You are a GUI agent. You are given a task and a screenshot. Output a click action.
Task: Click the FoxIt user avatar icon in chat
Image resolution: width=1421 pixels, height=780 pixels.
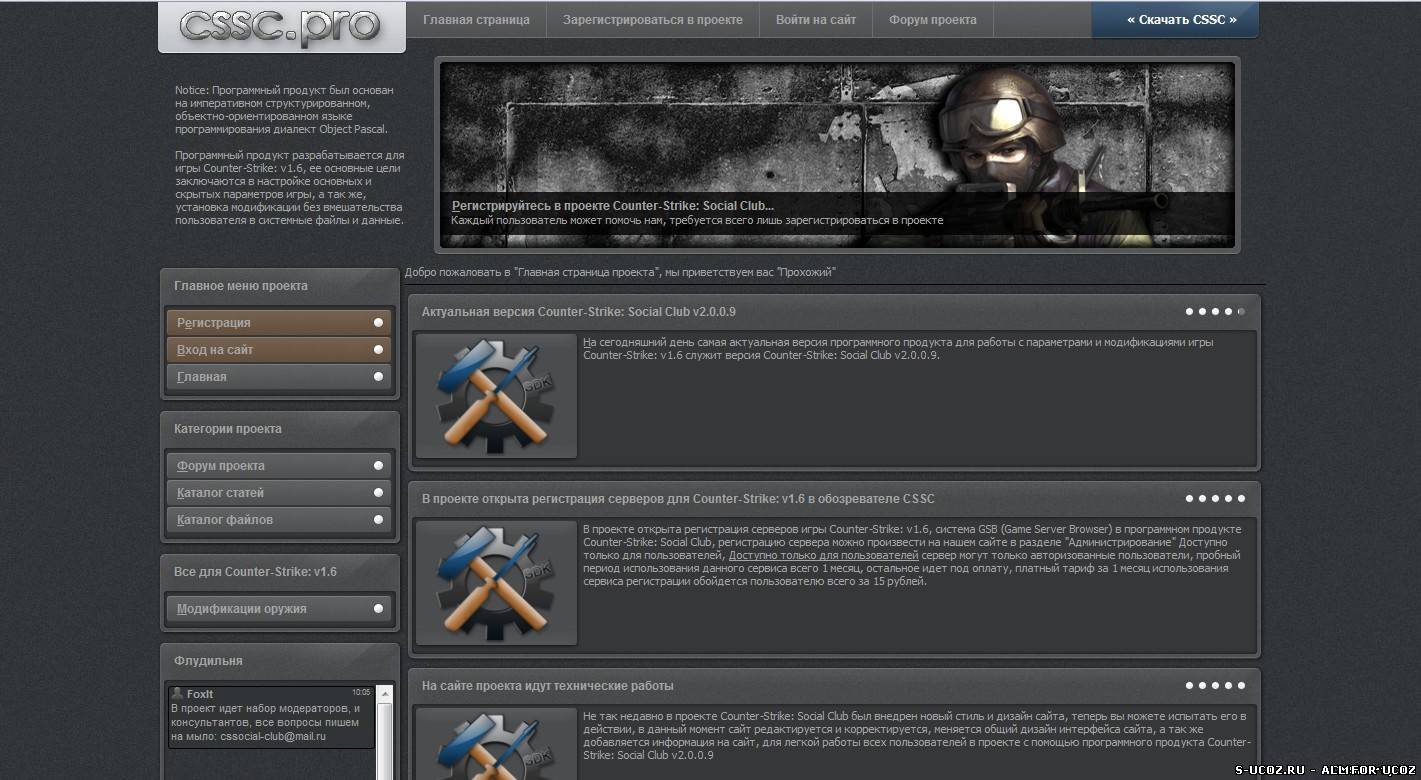click(177, 693)
